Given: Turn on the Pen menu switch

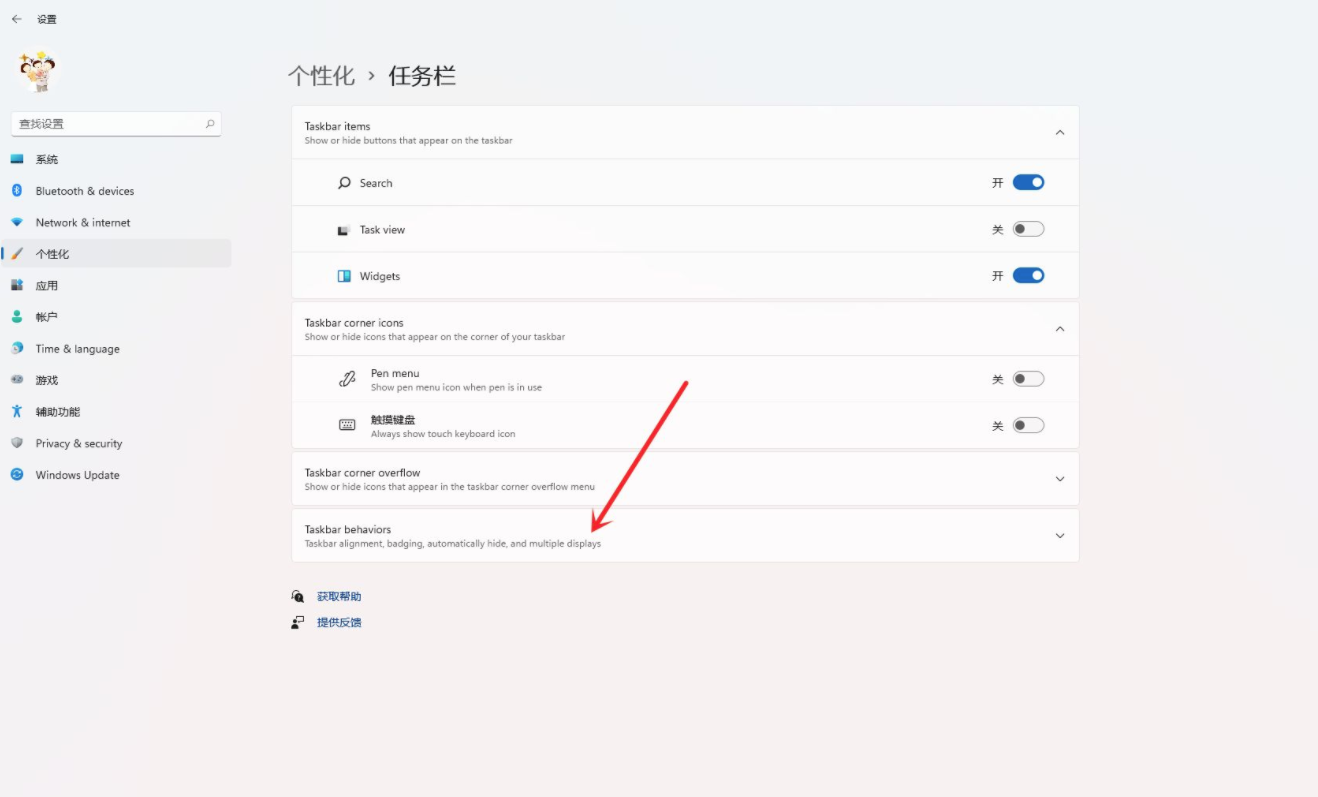Looking at the screenshot, I should [x=1029, y=378].
